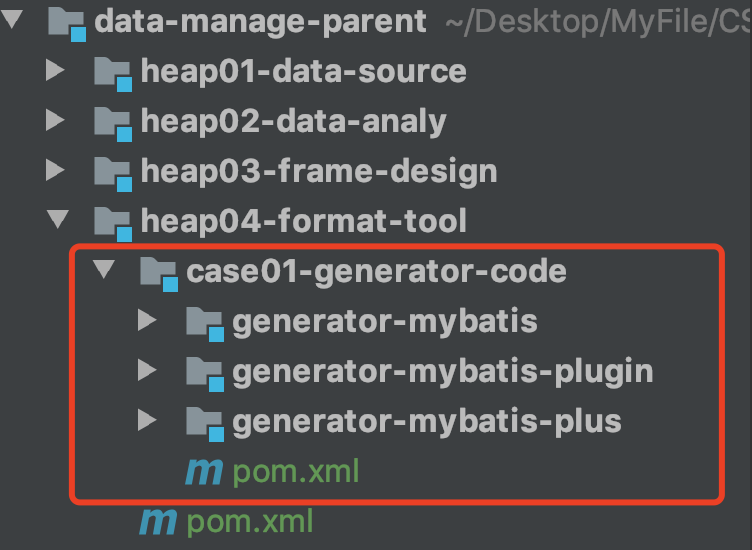Click the generator-mybatis-plugin folder icon
This screenshot has height=550, width=752.
(204, 372)
